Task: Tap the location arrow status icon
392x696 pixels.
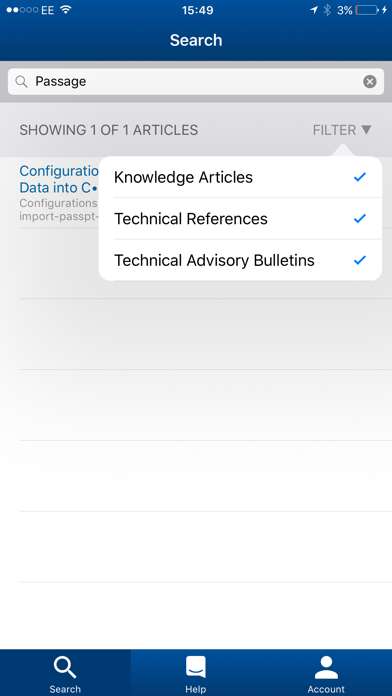Action: click(x=314, y=10)
